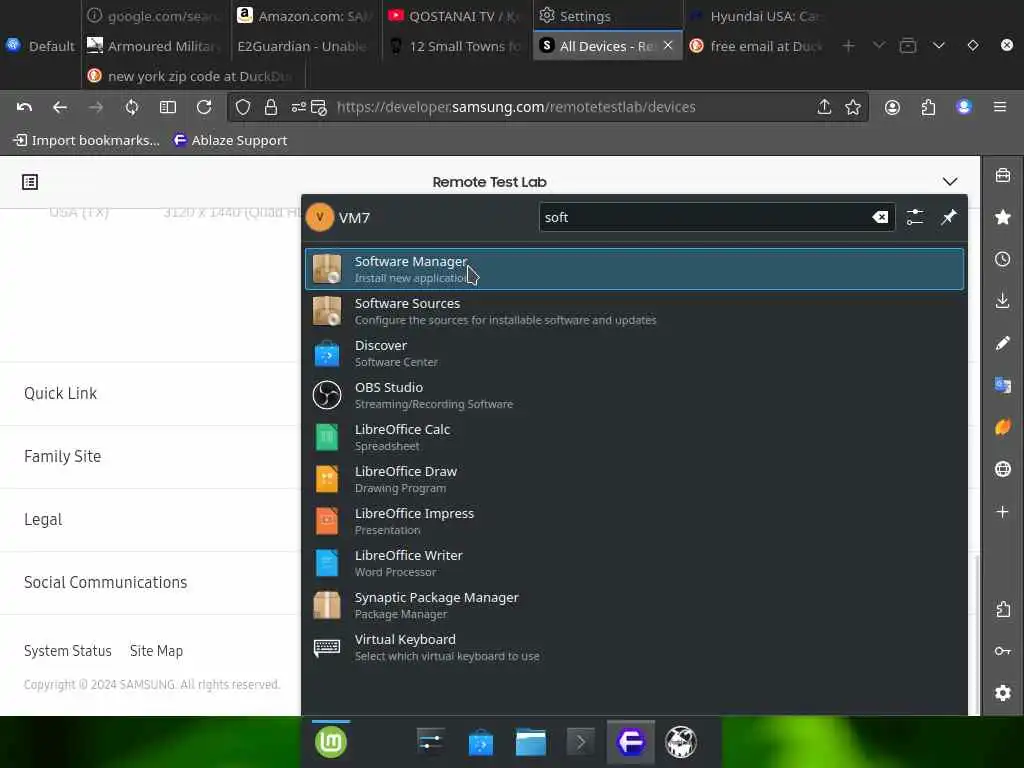This screenshot has height=768, width=1024.
Task: Switch to Hyundai USA tab
Action: coord(758,16)
